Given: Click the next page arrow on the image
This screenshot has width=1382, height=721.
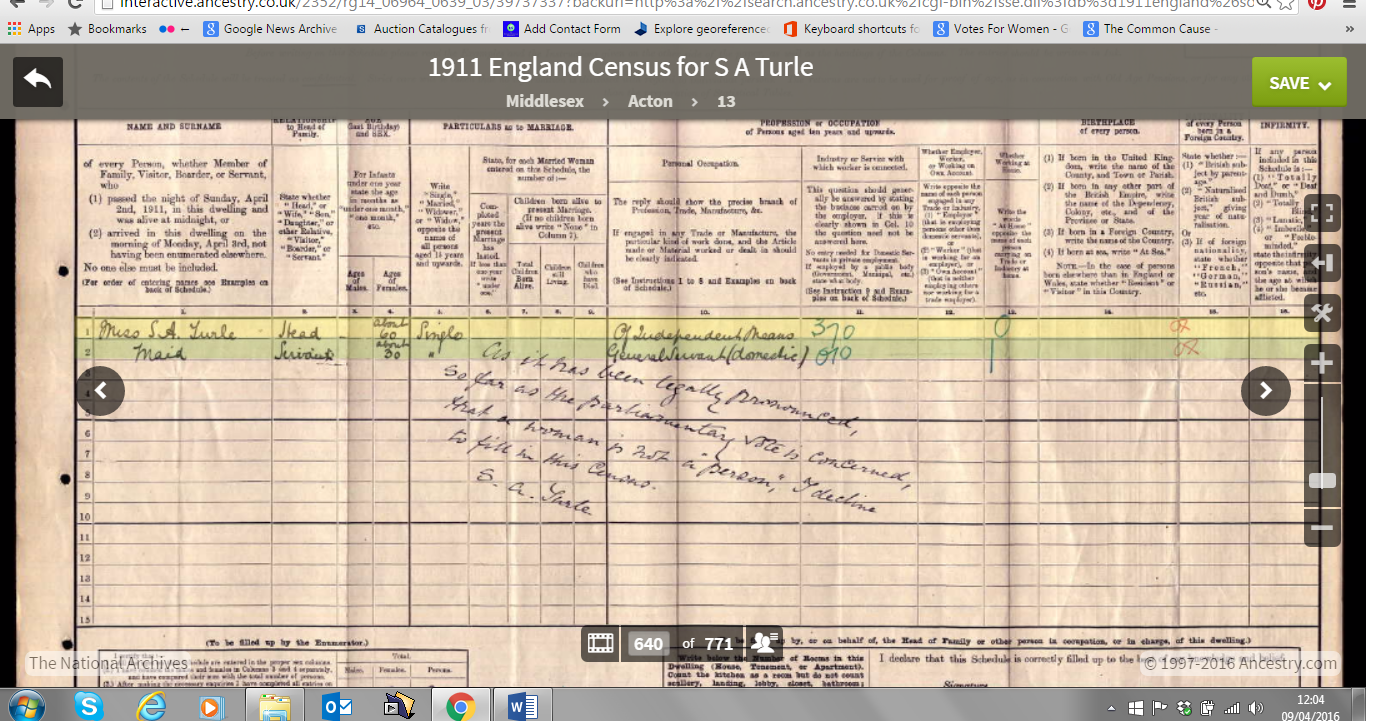Looking at the screenshot, I should point(1266,391).
